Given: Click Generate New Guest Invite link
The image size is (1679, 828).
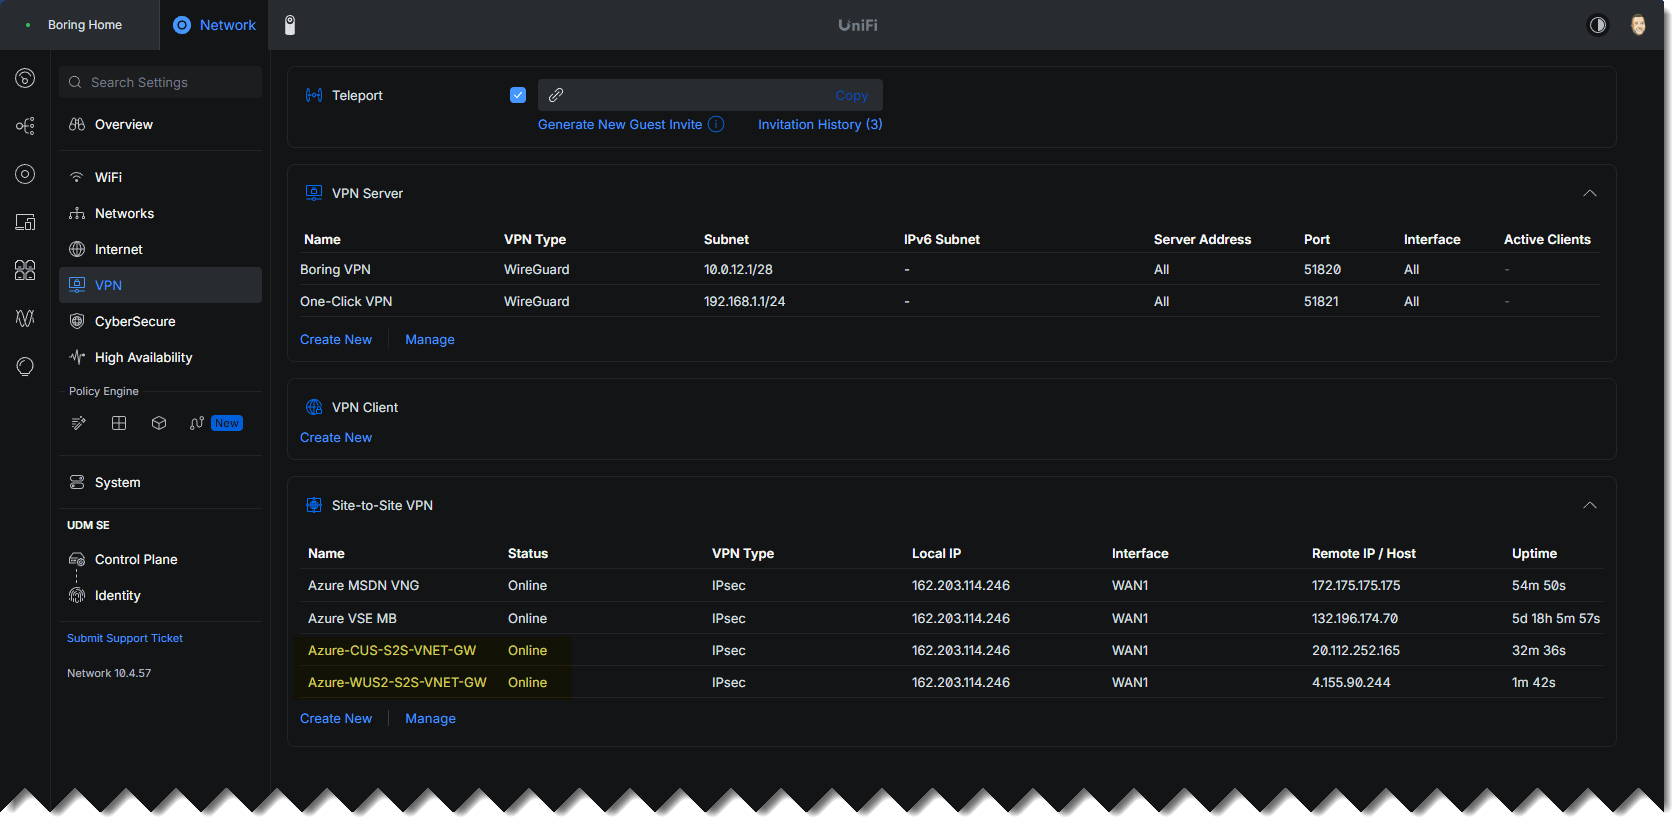Looking at the screenshot, I should pyautogui.click(x=620, y=124).
